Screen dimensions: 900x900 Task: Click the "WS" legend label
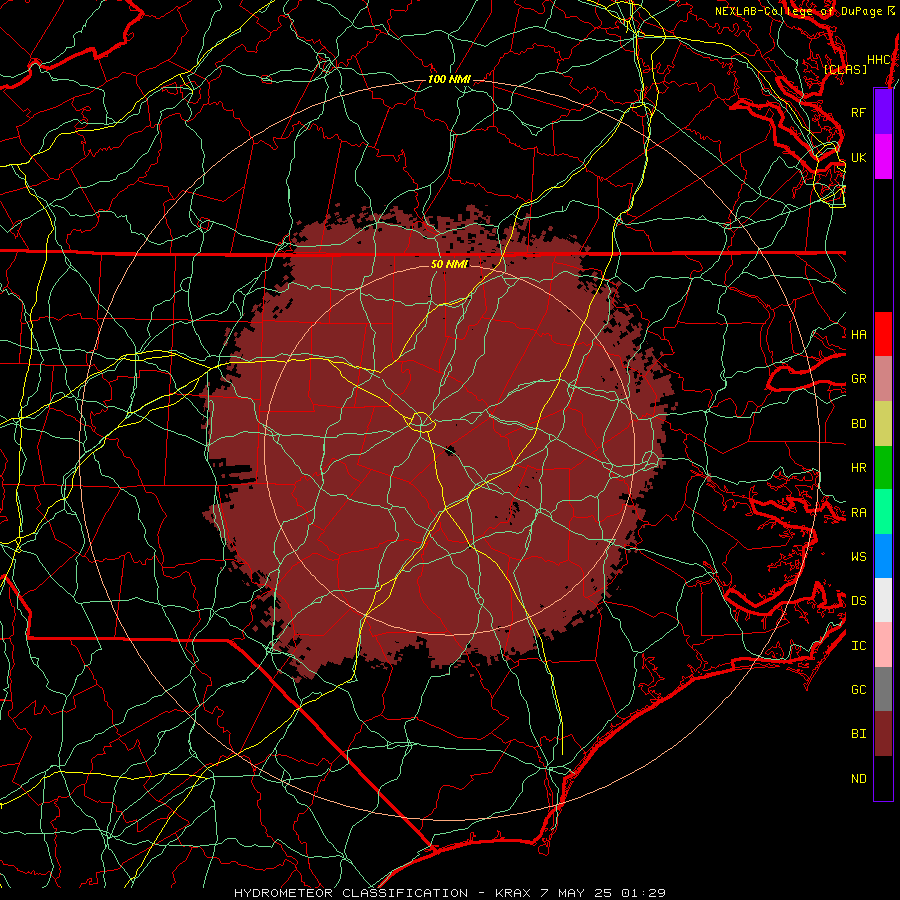click(x=859, y=556)
